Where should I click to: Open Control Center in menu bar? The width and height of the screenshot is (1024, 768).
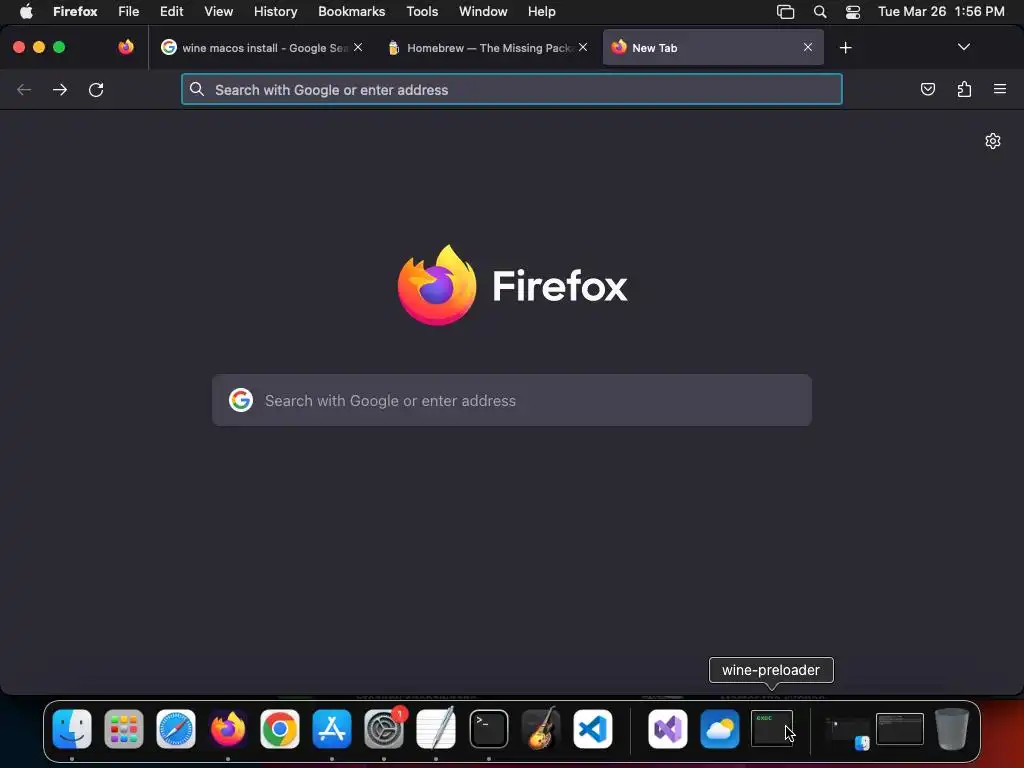pyautogui.click(x=853, y=11)
